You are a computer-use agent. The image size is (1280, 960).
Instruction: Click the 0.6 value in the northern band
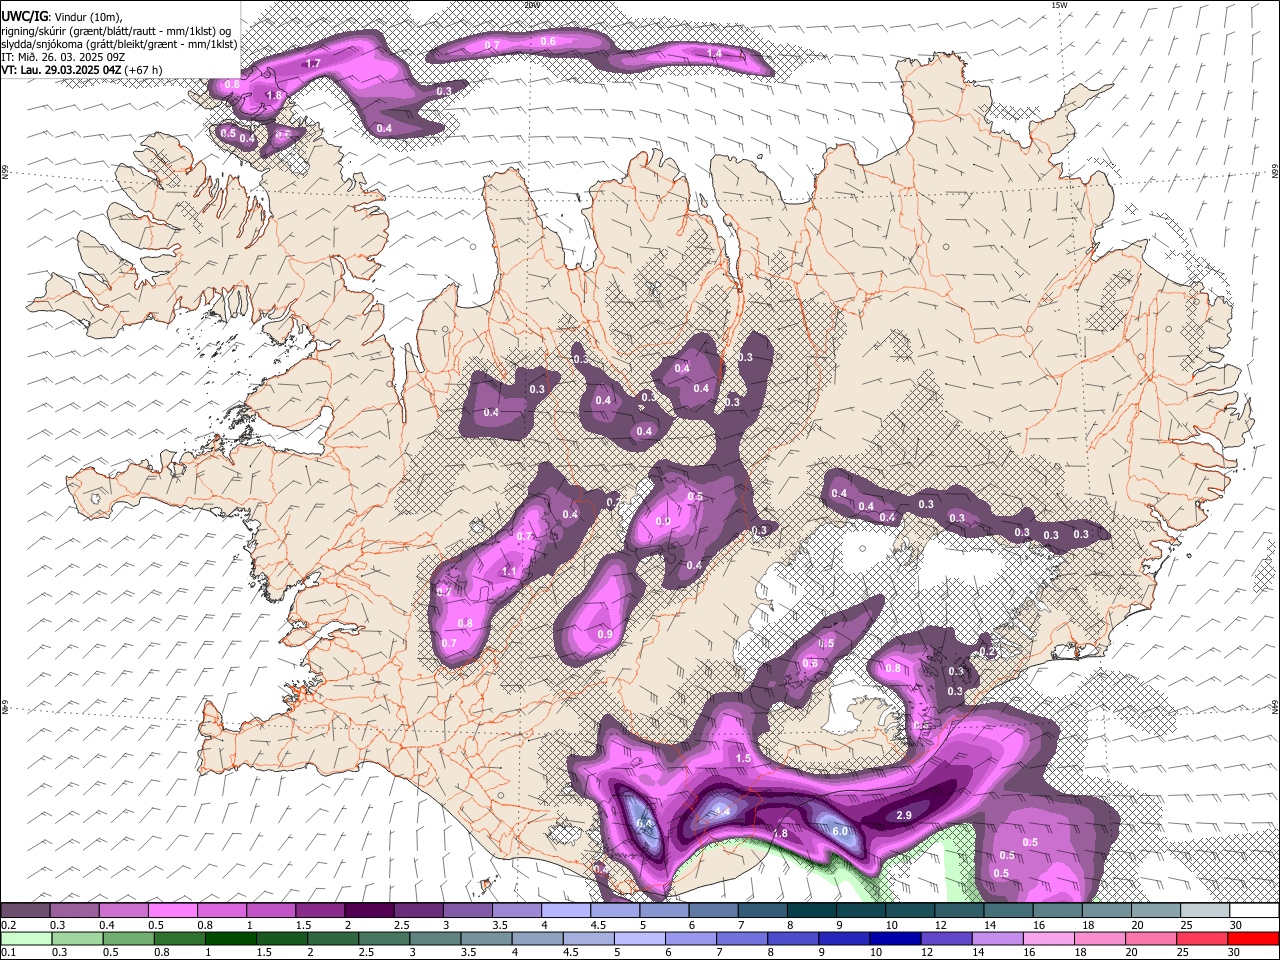[x=548, y=41]
